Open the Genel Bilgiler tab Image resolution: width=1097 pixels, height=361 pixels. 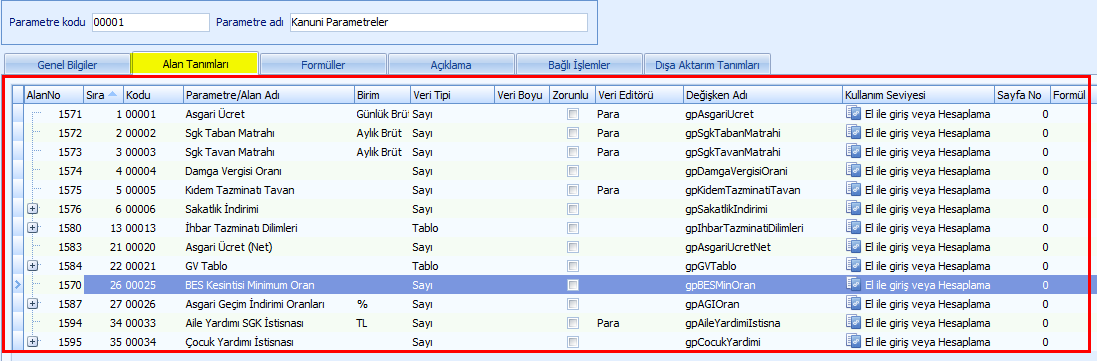pyautogui.click(x=67, y=64)
